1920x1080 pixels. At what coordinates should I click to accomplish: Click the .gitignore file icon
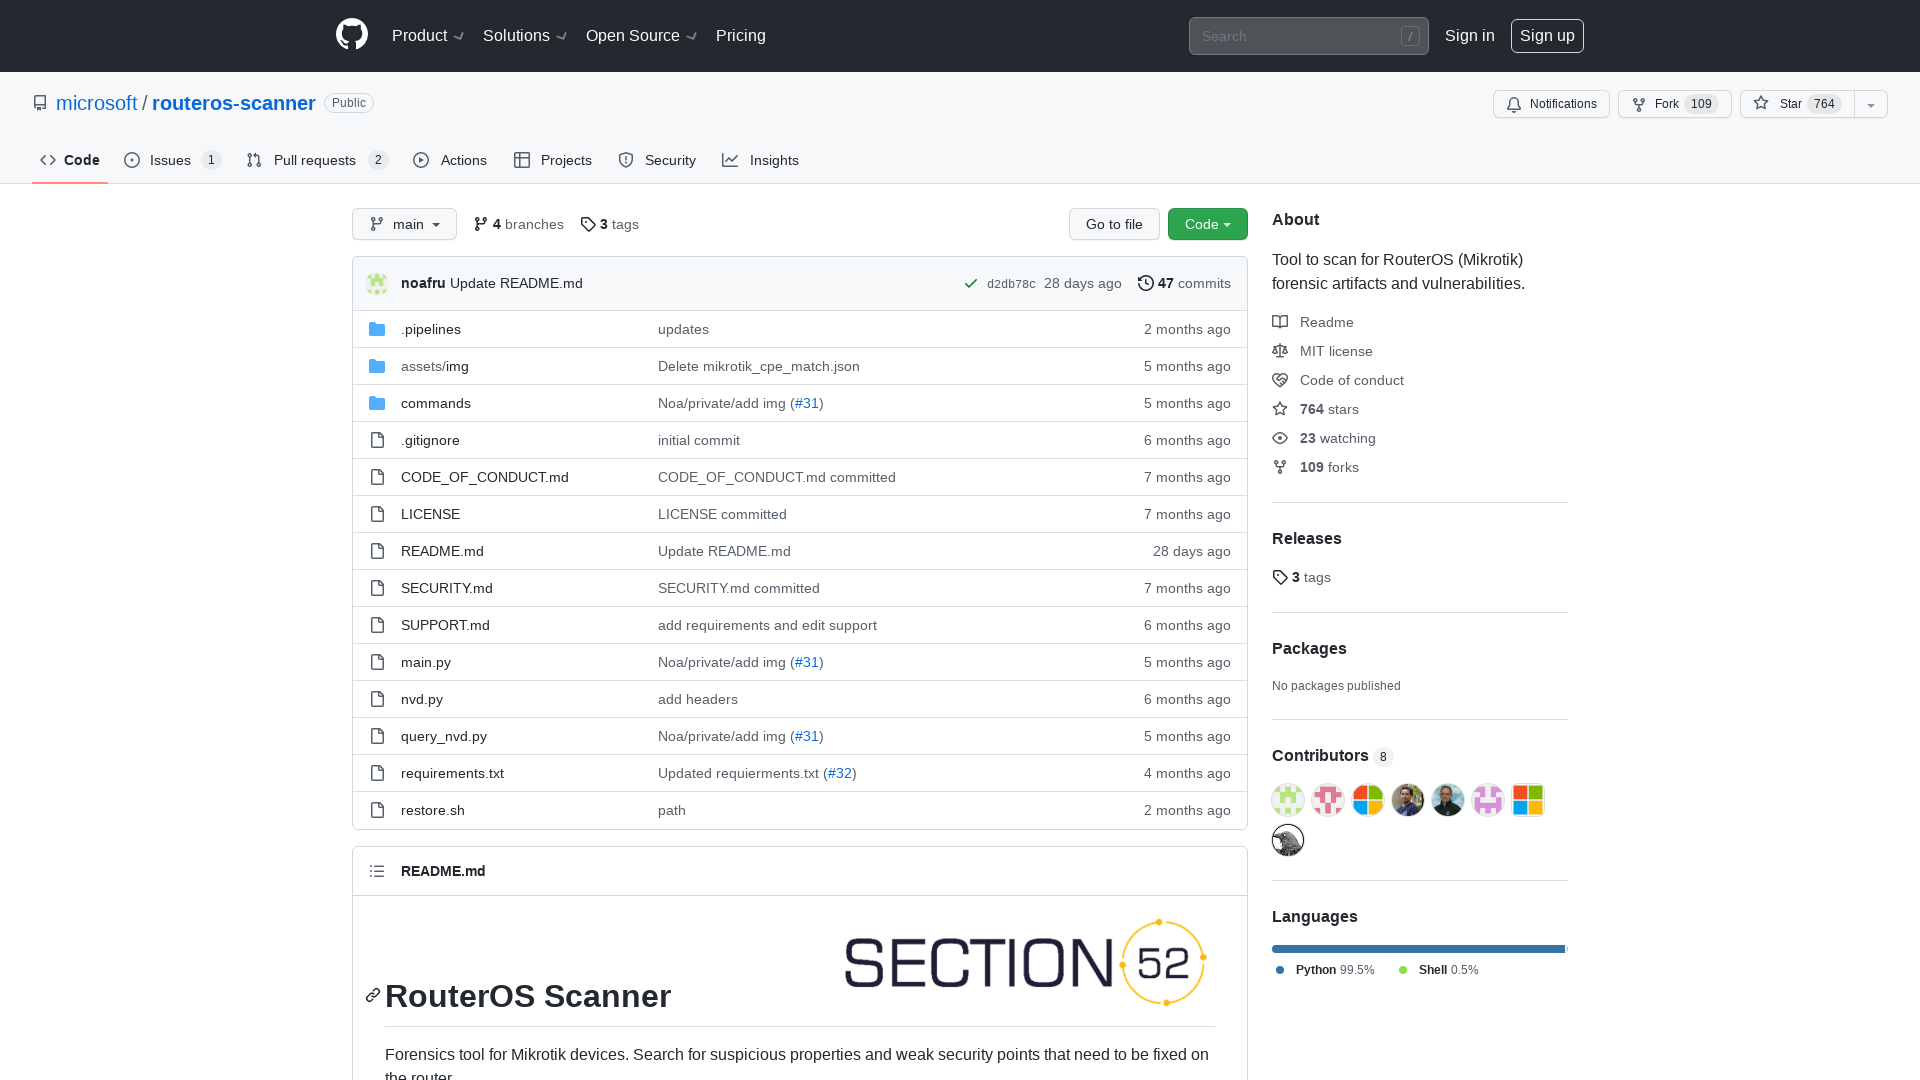tap(377, 440)
